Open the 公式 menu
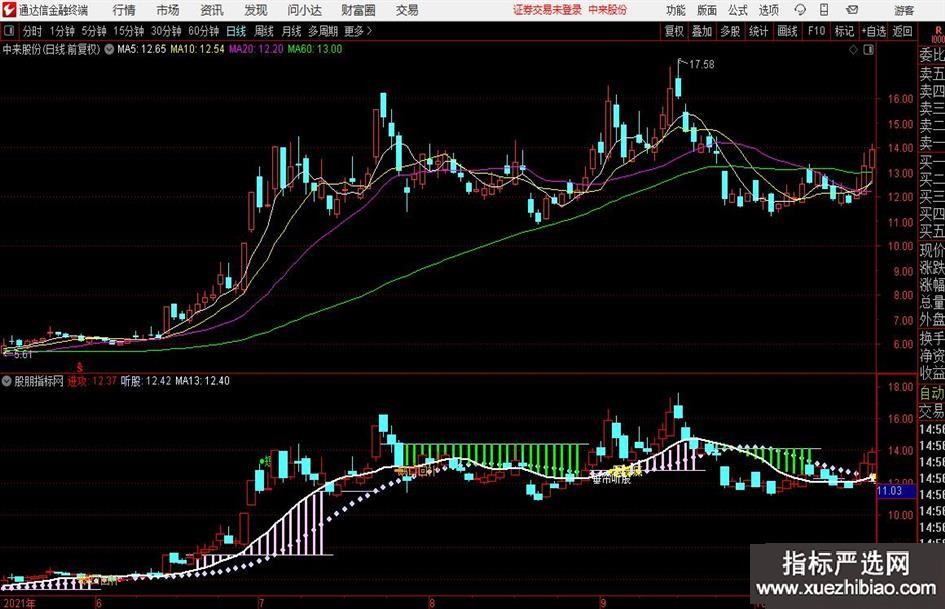Viewport: 945px width, 609px height. tap(737, 10)
